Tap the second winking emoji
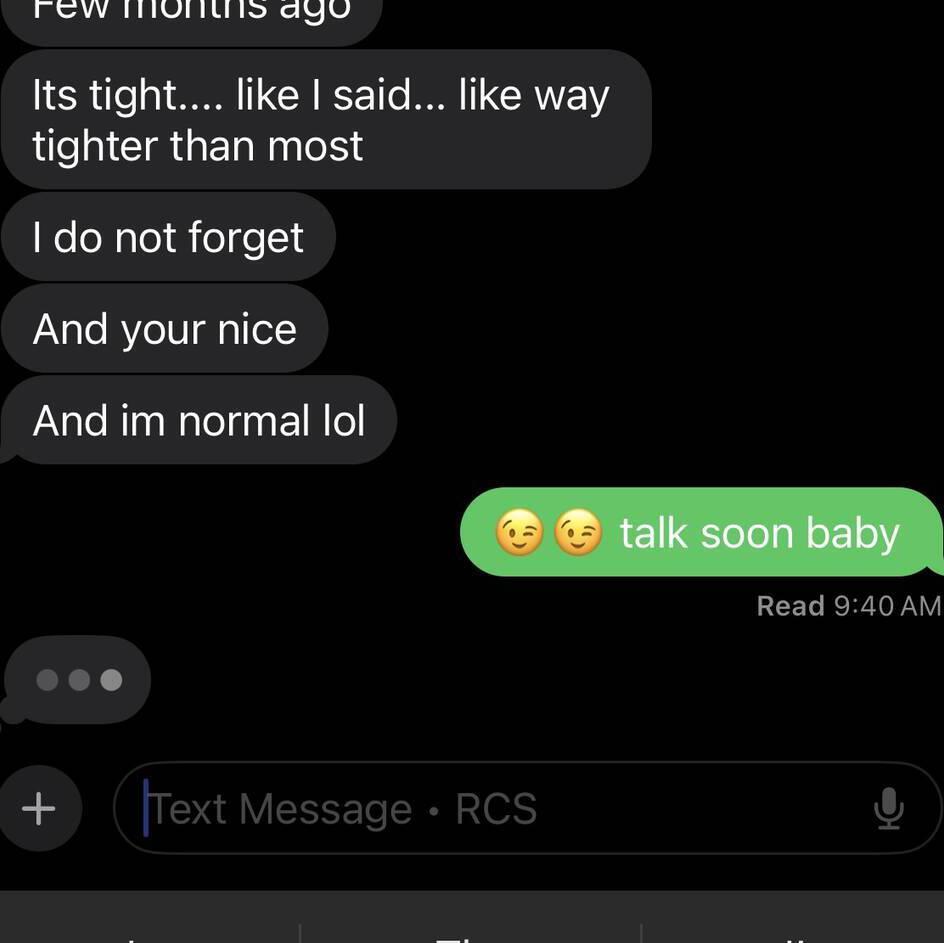Screen dimensions: 944x943 coord(578,532)
